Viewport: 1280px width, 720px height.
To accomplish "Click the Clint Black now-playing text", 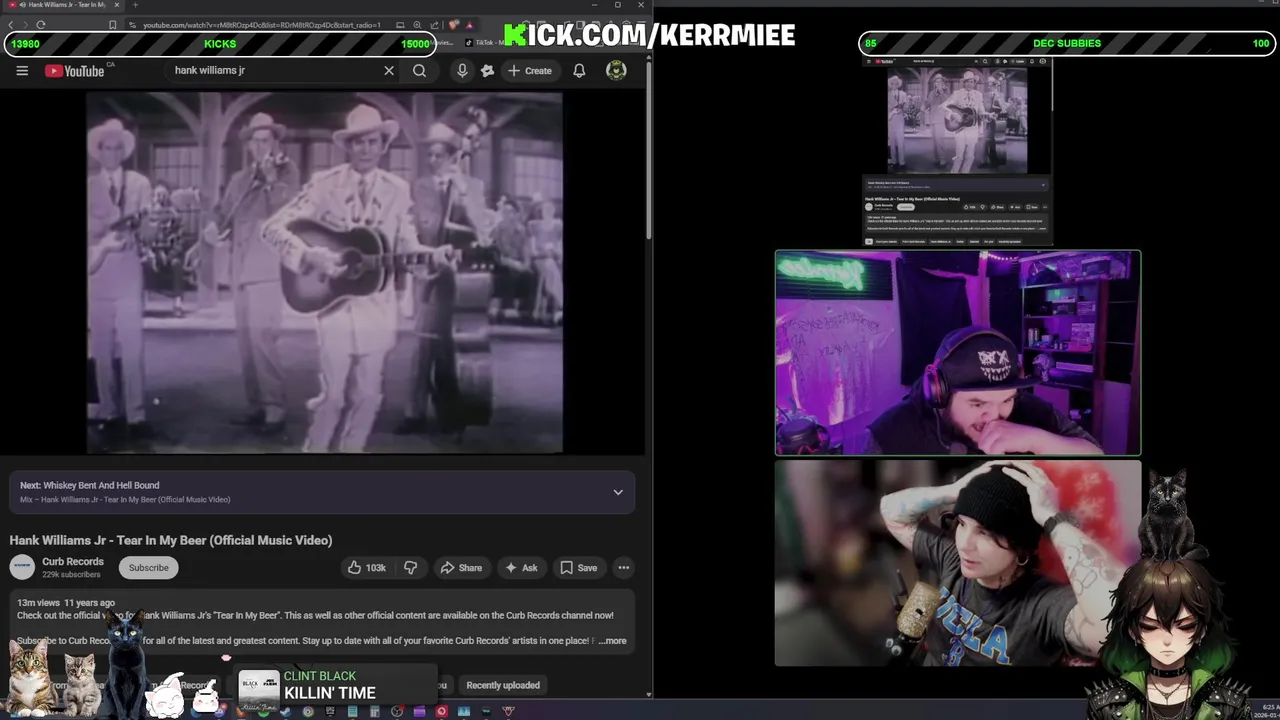I will pos(320,676).
